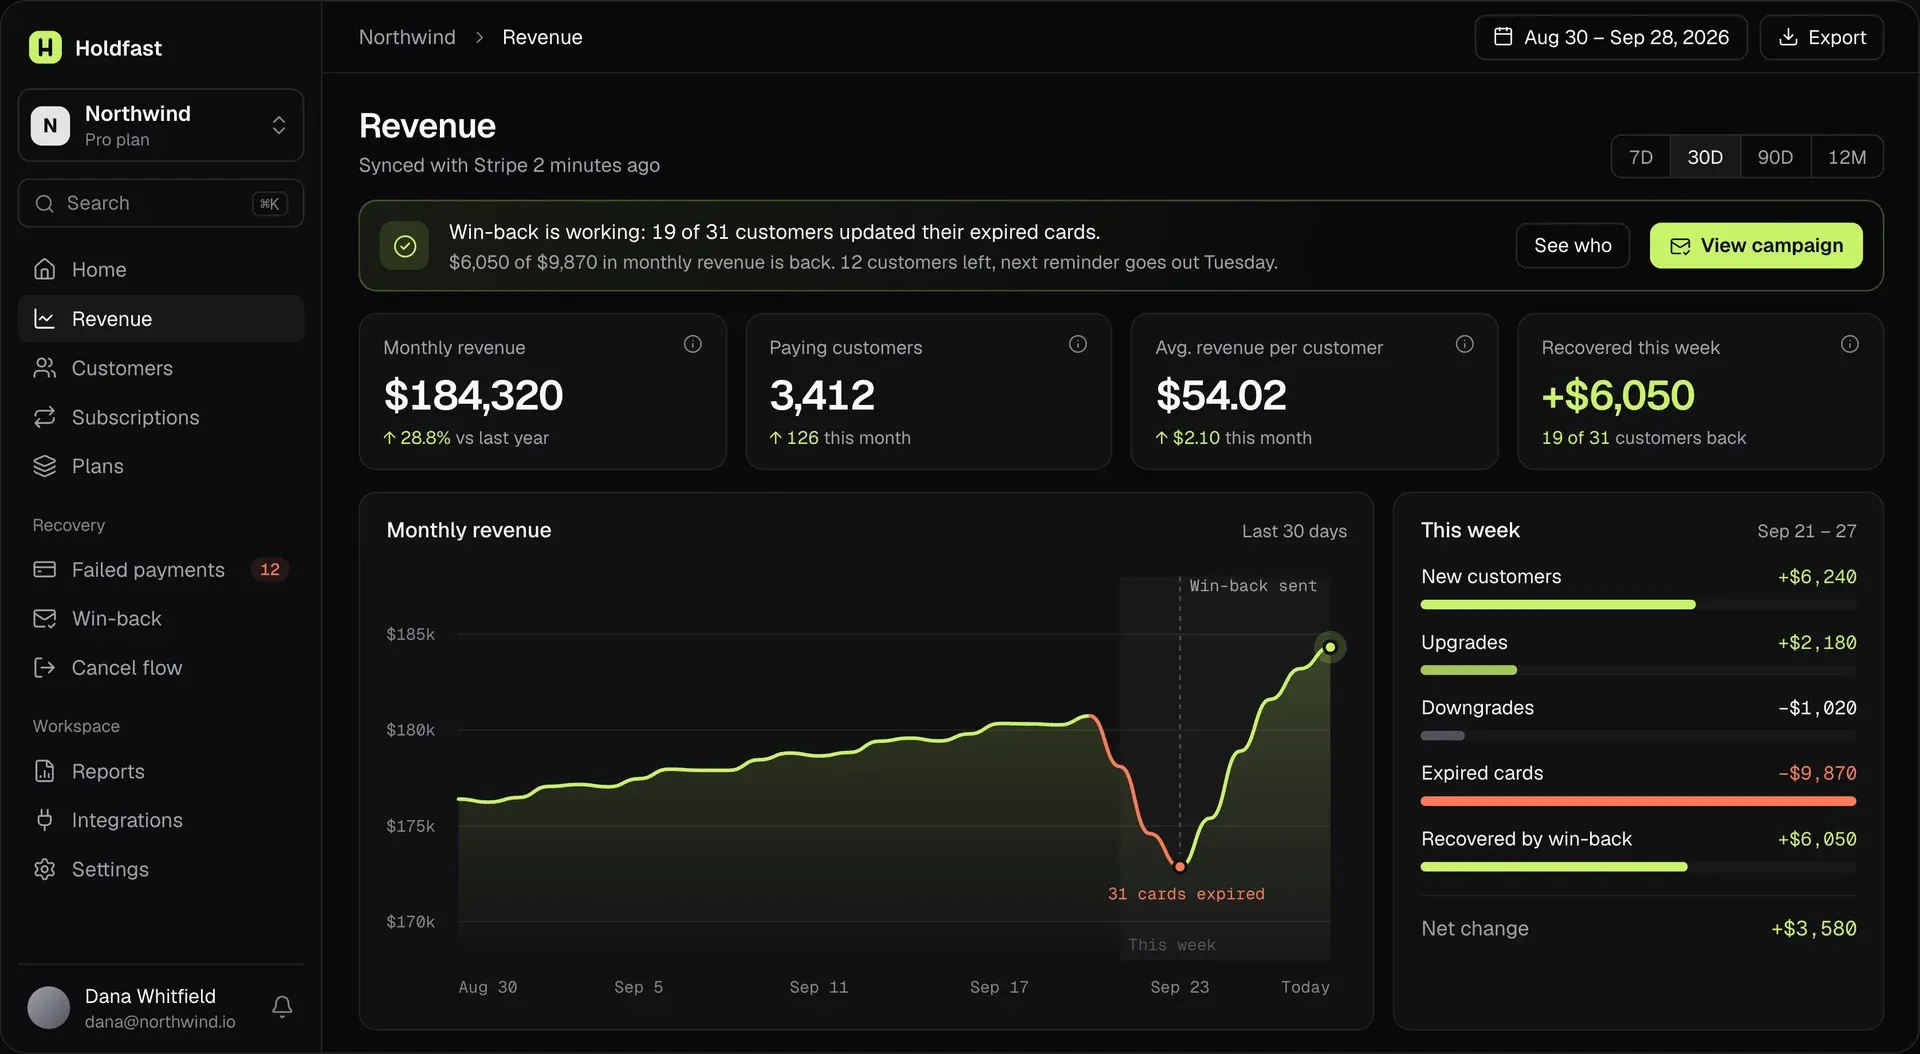Click the See who button
The image size is (1920, 1054).
1573,246
